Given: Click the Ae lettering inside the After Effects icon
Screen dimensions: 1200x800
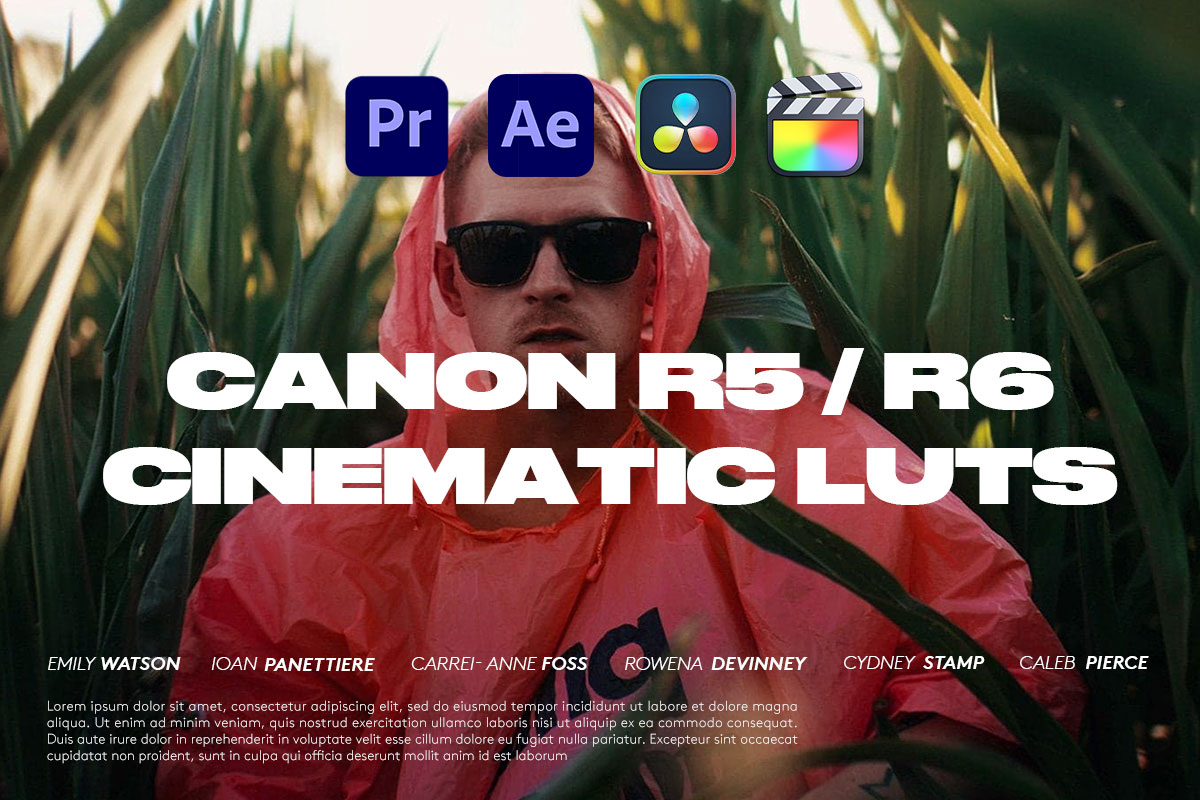Looking at the screenshot, I should point(539,122).
